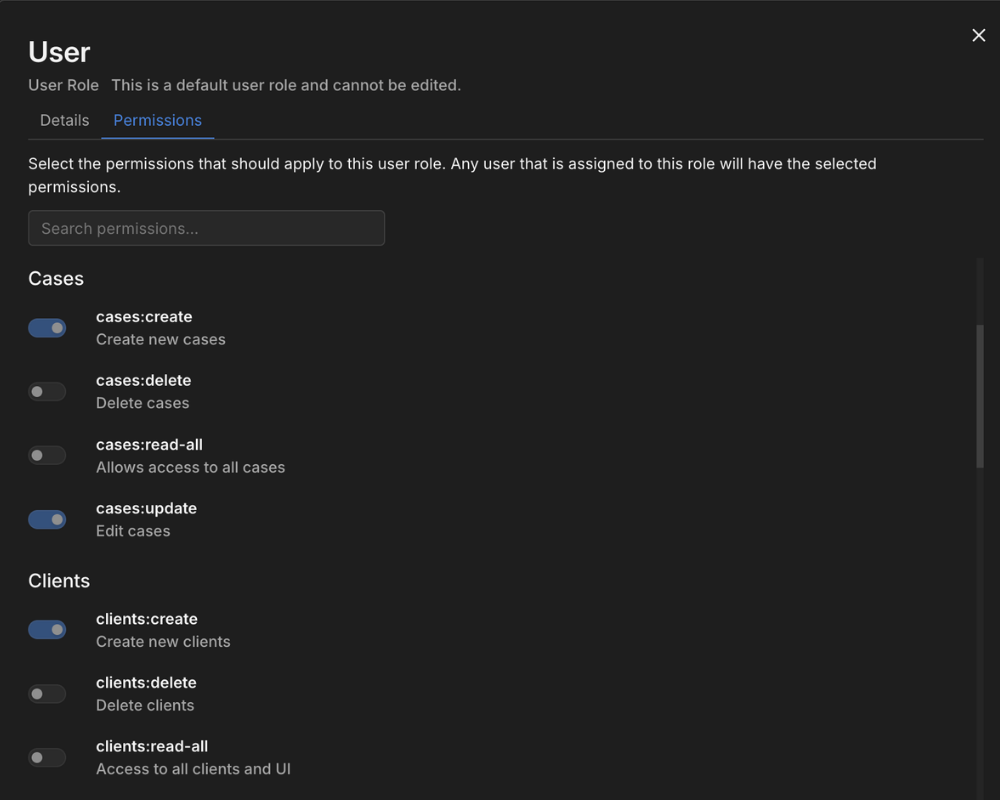Click the search permissions field

tap(206, 228)
